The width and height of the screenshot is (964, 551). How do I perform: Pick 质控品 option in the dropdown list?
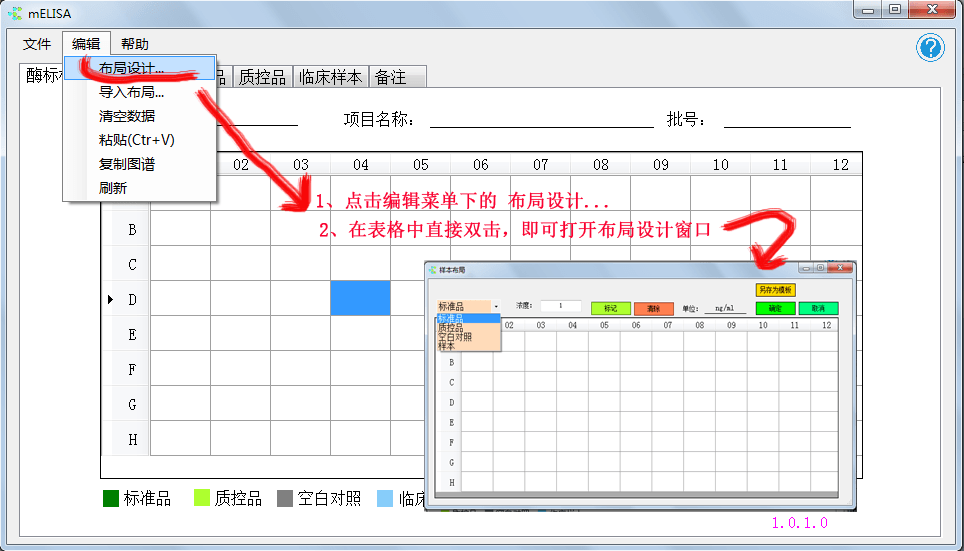[x=468, y=328]
